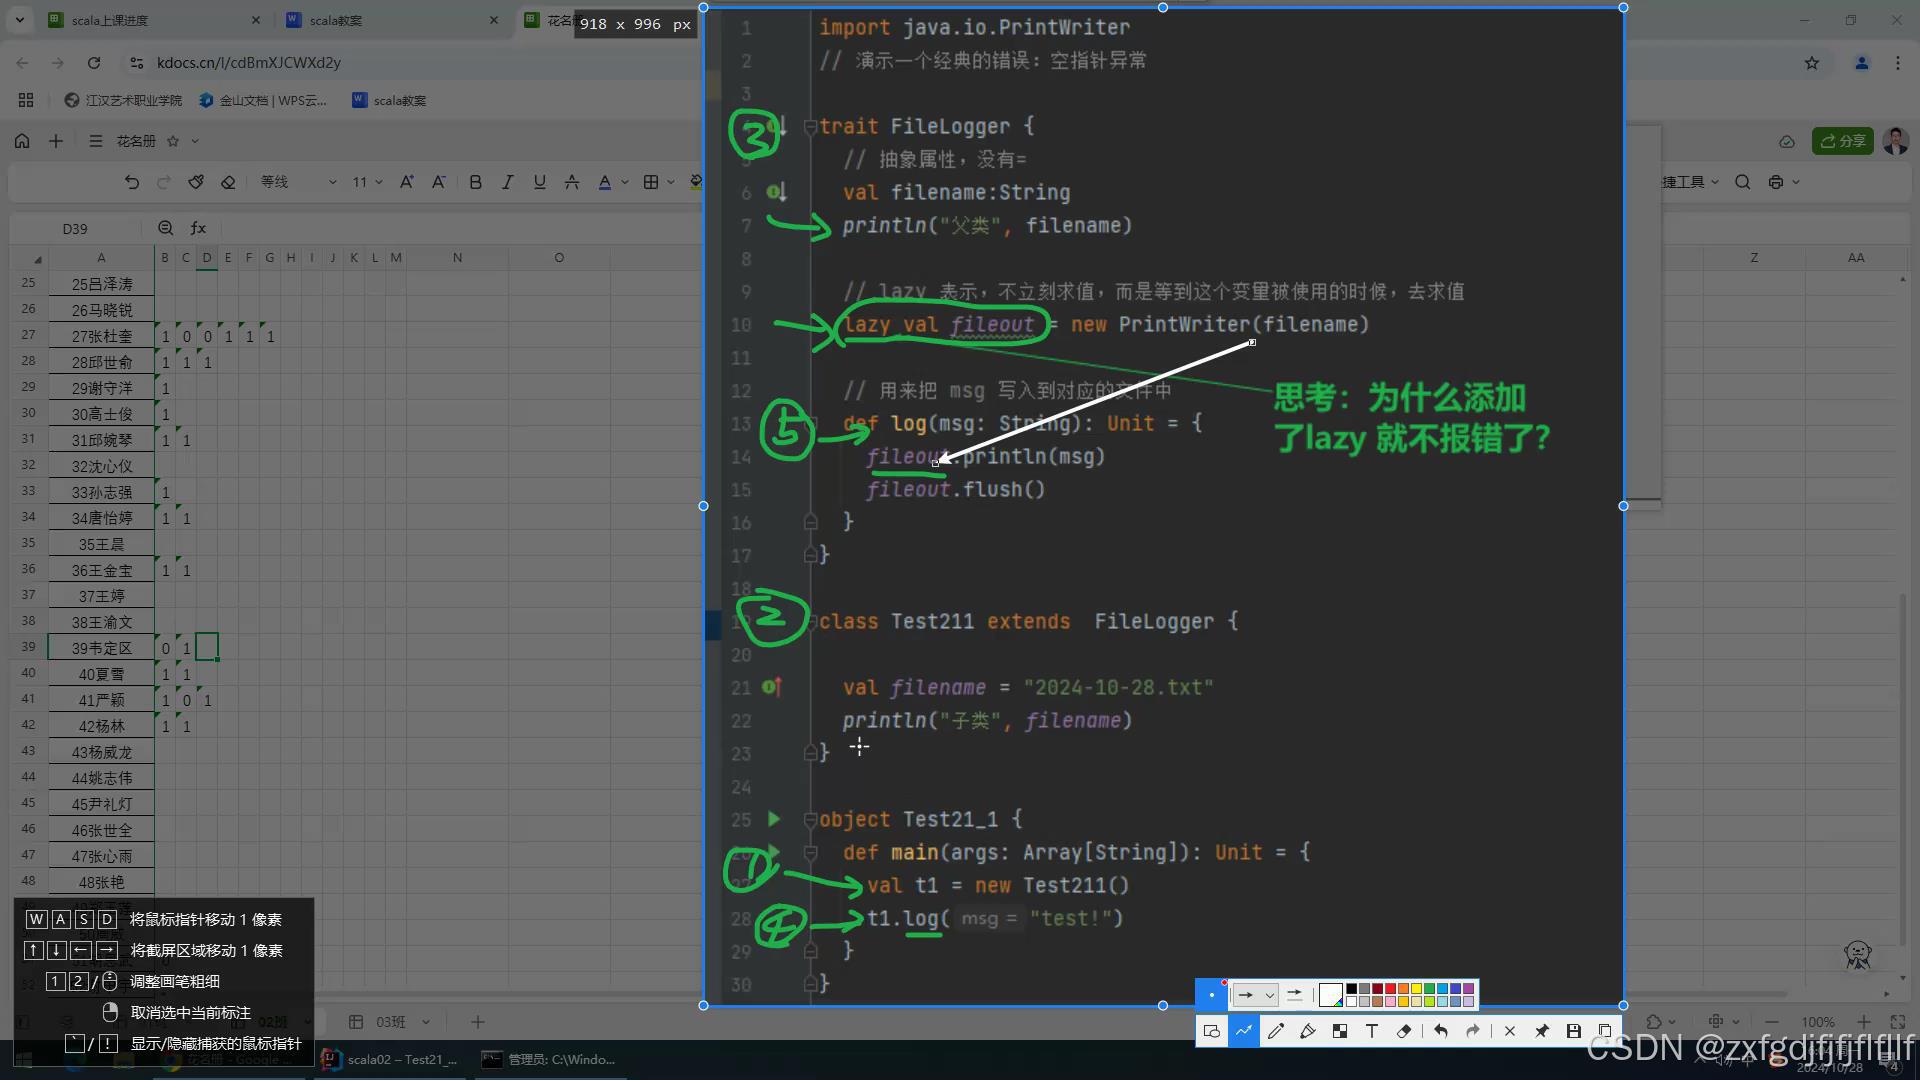Click the 分享 share button
The width and height of the screenshot is (1920, 1080).
point(1842,141)
